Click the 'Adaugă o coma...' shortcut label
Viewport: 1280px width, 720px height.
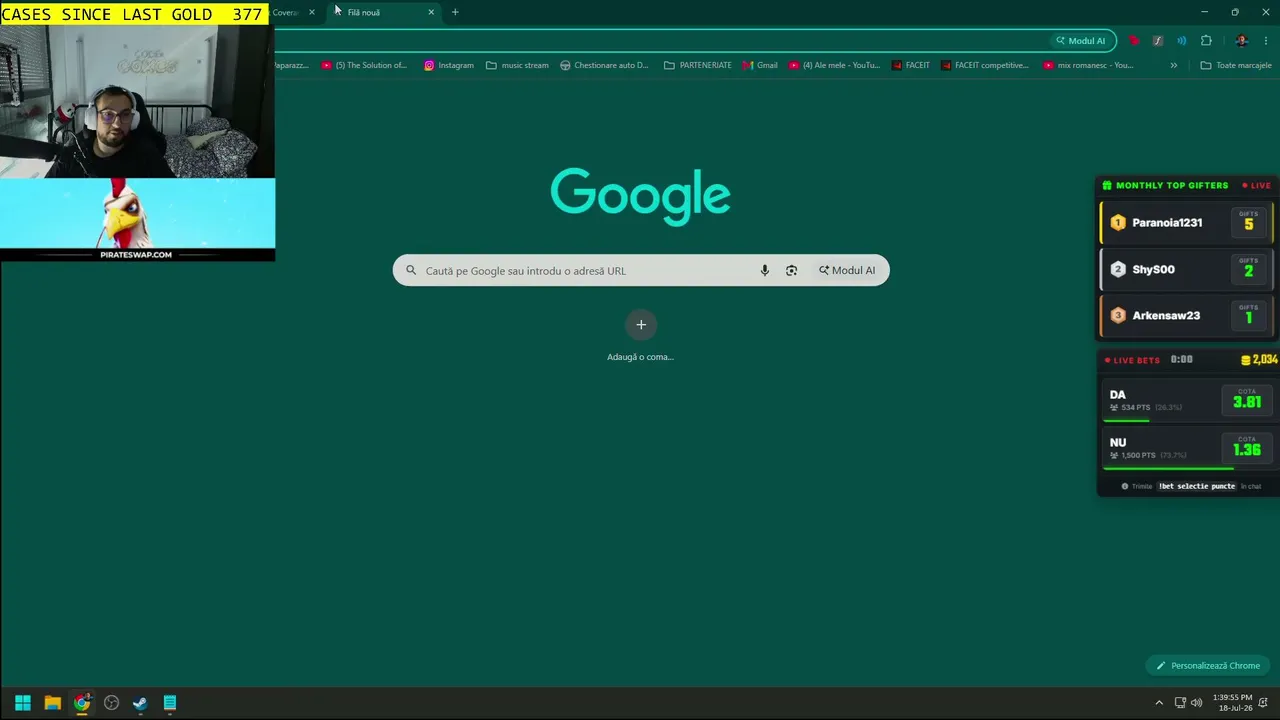tap(640, 357)
